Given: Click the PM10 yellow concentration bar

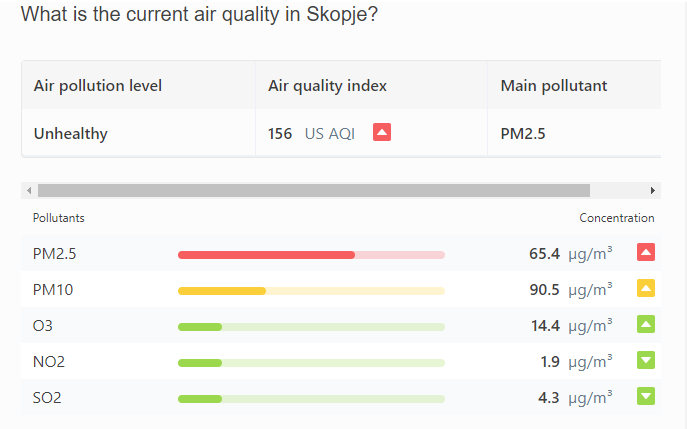Looking at the screenshot, I should (x=222, y=291).
